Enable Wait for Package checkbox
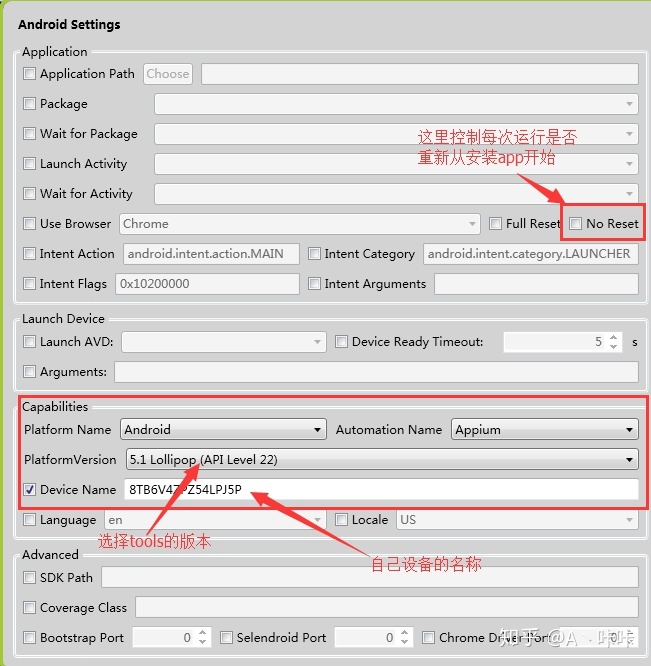651x666 pixels. 29,133
